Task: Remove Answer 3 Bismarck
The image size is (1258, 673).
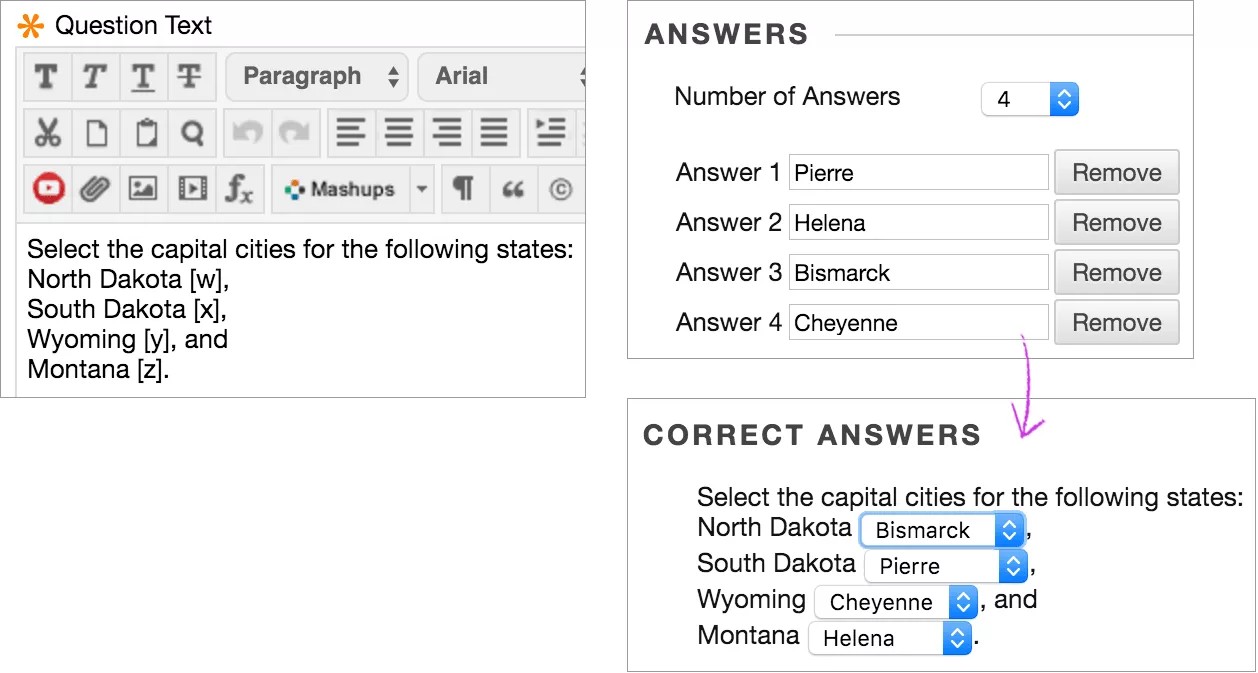Action: [x=1116, y=272]
